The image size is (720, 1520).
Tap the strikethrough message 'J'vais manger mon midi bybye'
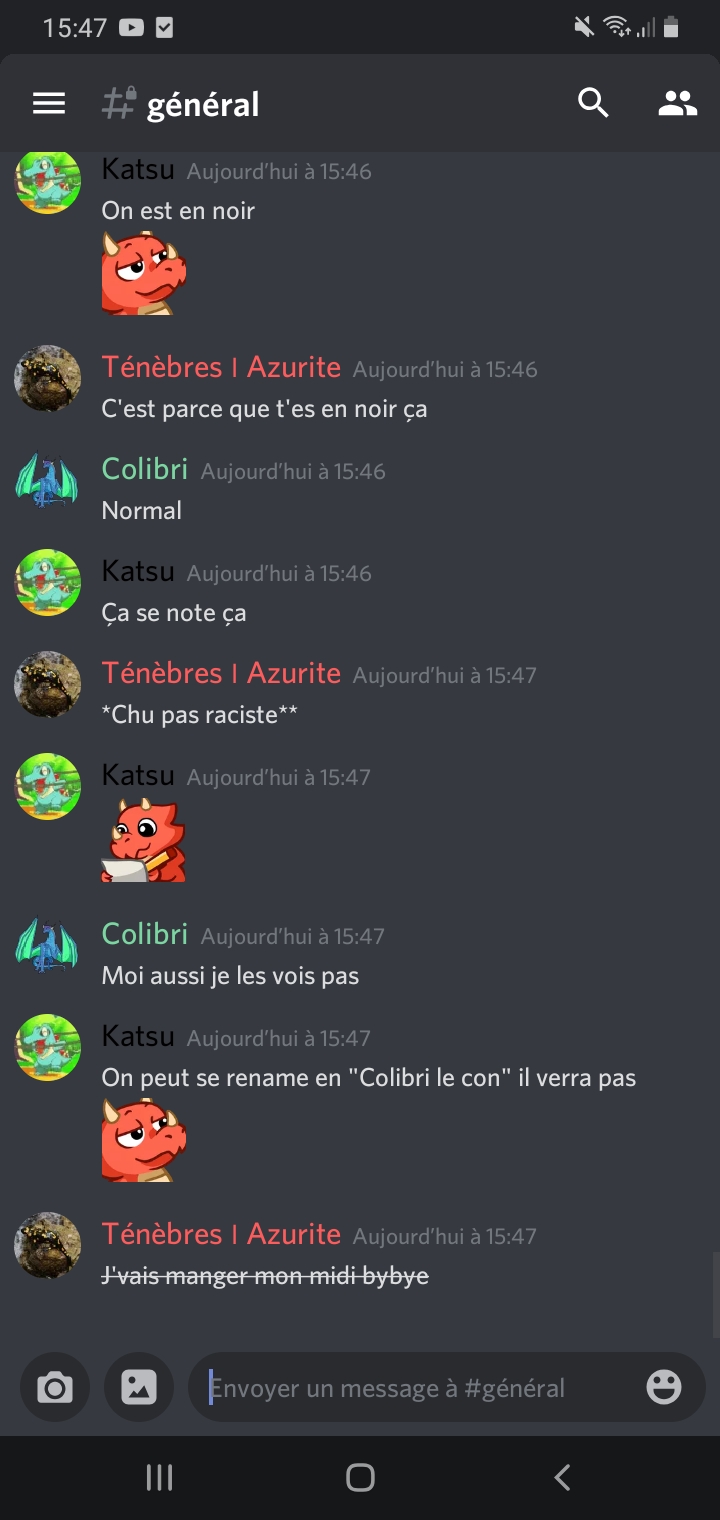[265, 1276]
